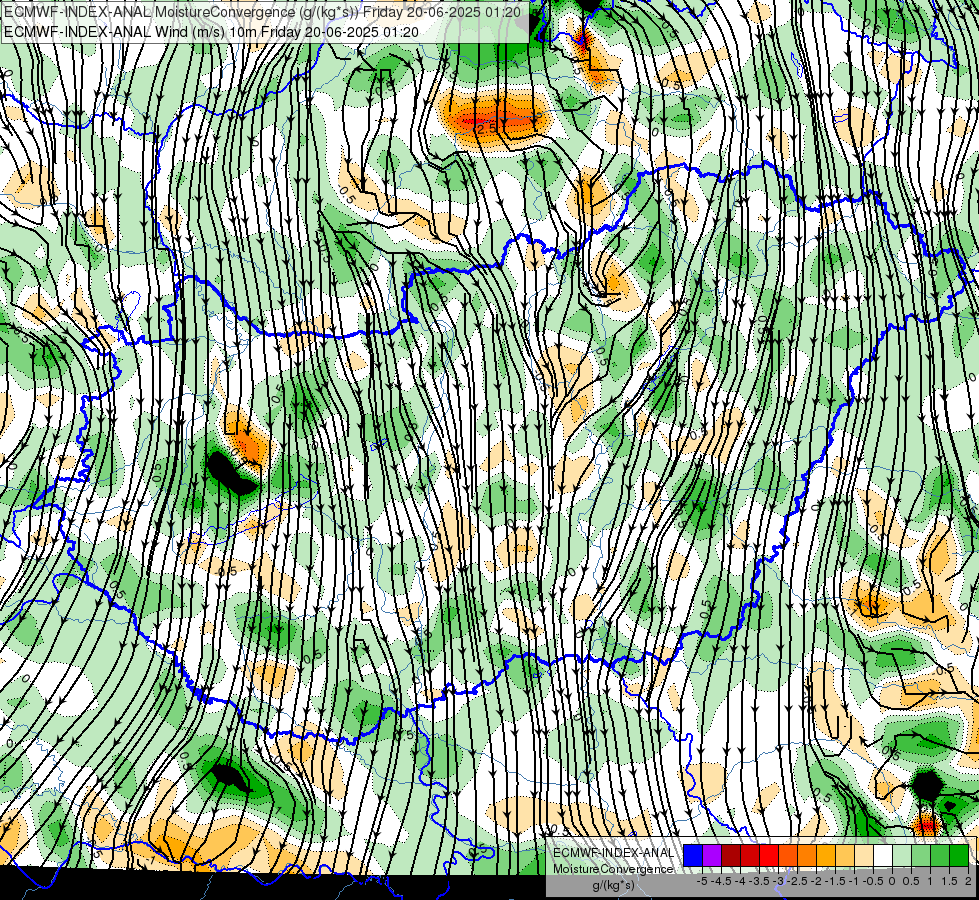Click the Wind (m/s) 10m title line
Viewport: 979px width, 900px height.
pyautogui.click(x=211, y=32)
